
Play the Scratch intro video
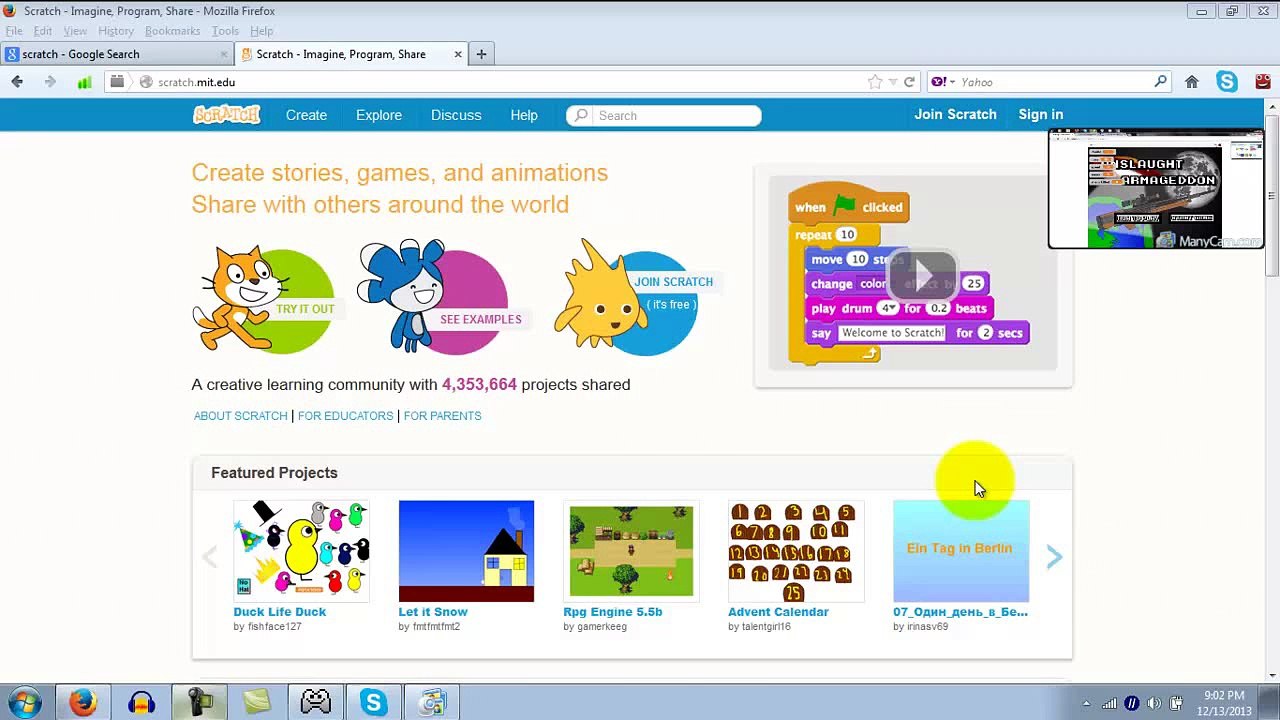pos(923,275)
